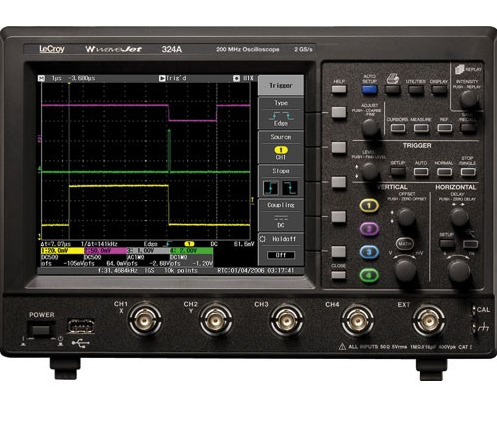
Task: Open the Type Edge menu item
Action: coord(281,113)
